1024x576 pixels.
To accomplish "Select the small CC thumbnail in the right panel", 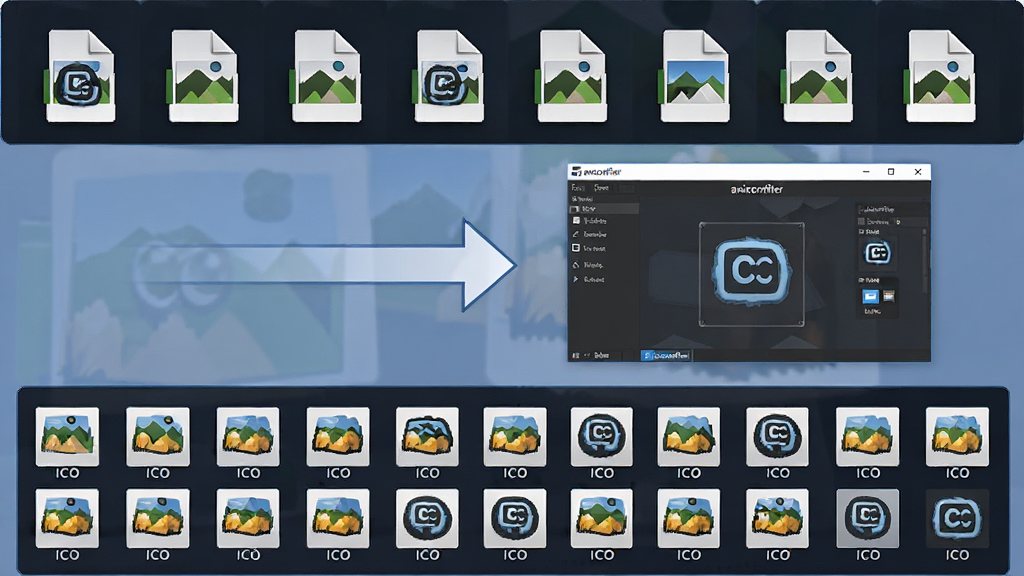I will pos(878,253).
